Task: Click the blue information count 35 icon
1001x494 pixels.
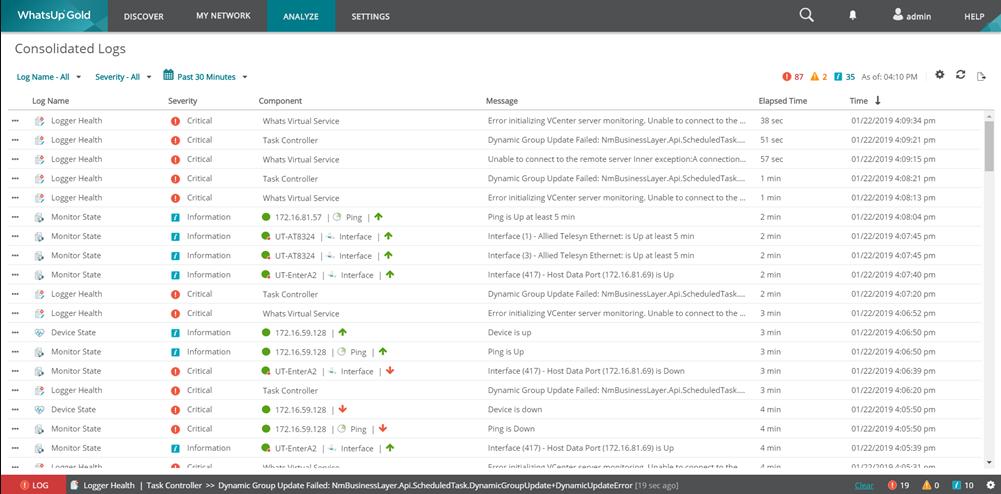Action: coord(840,77)
